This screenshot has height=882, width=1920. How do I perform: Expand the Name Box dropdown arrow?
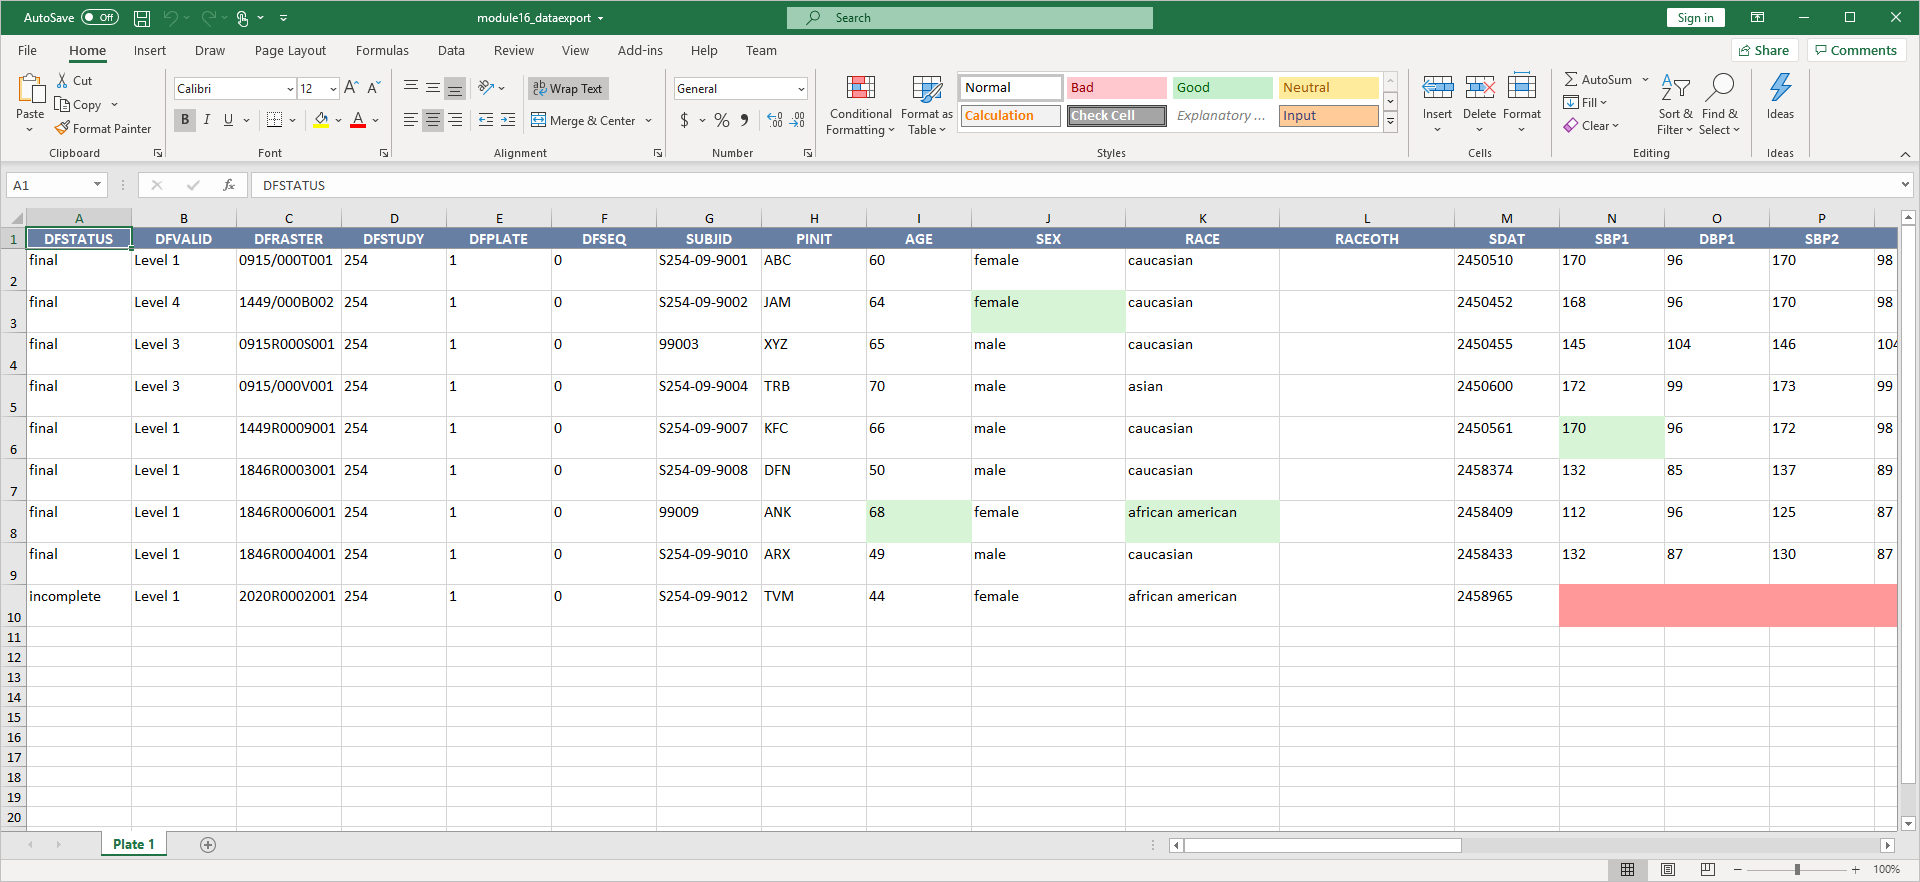[97, 185]
